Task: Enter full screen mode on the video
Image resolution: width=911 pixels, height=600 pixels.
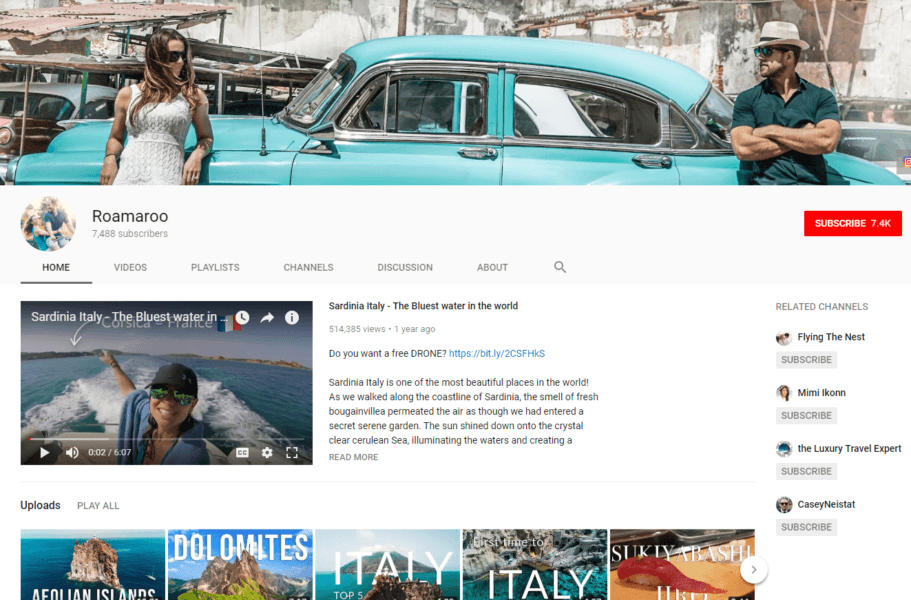Action: pyautogui.click(x=292, y=452)
